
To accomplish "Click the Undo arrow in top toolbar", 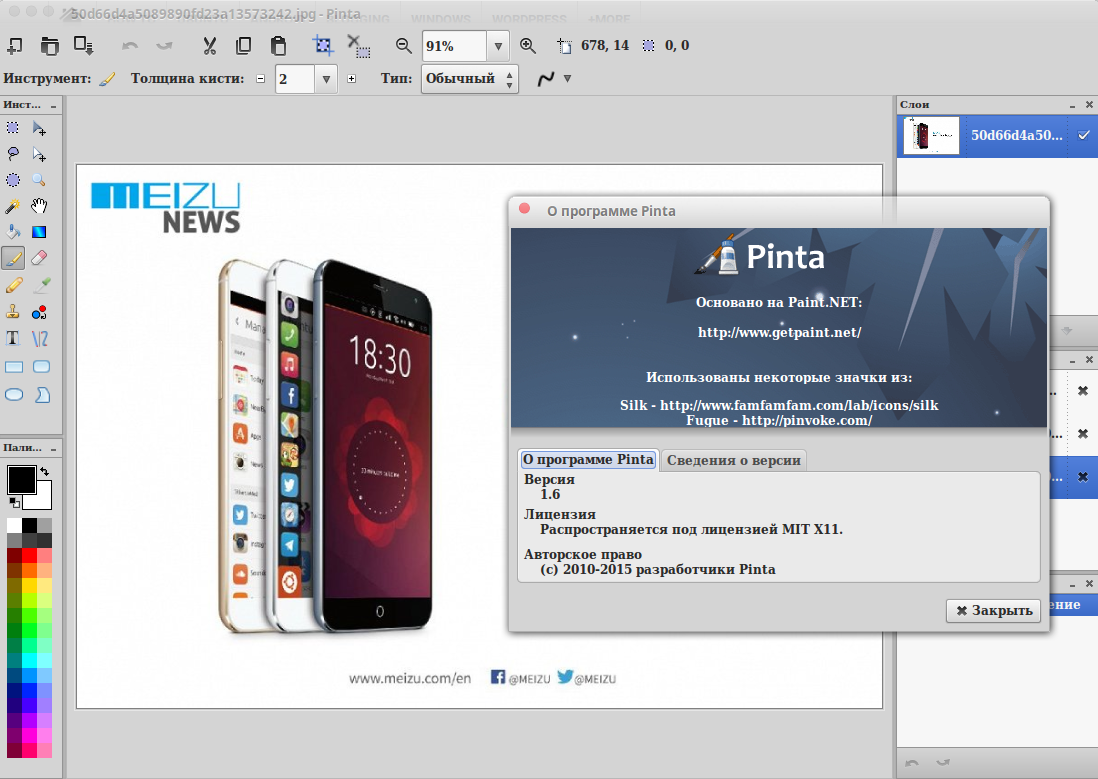I will point(130,46).
